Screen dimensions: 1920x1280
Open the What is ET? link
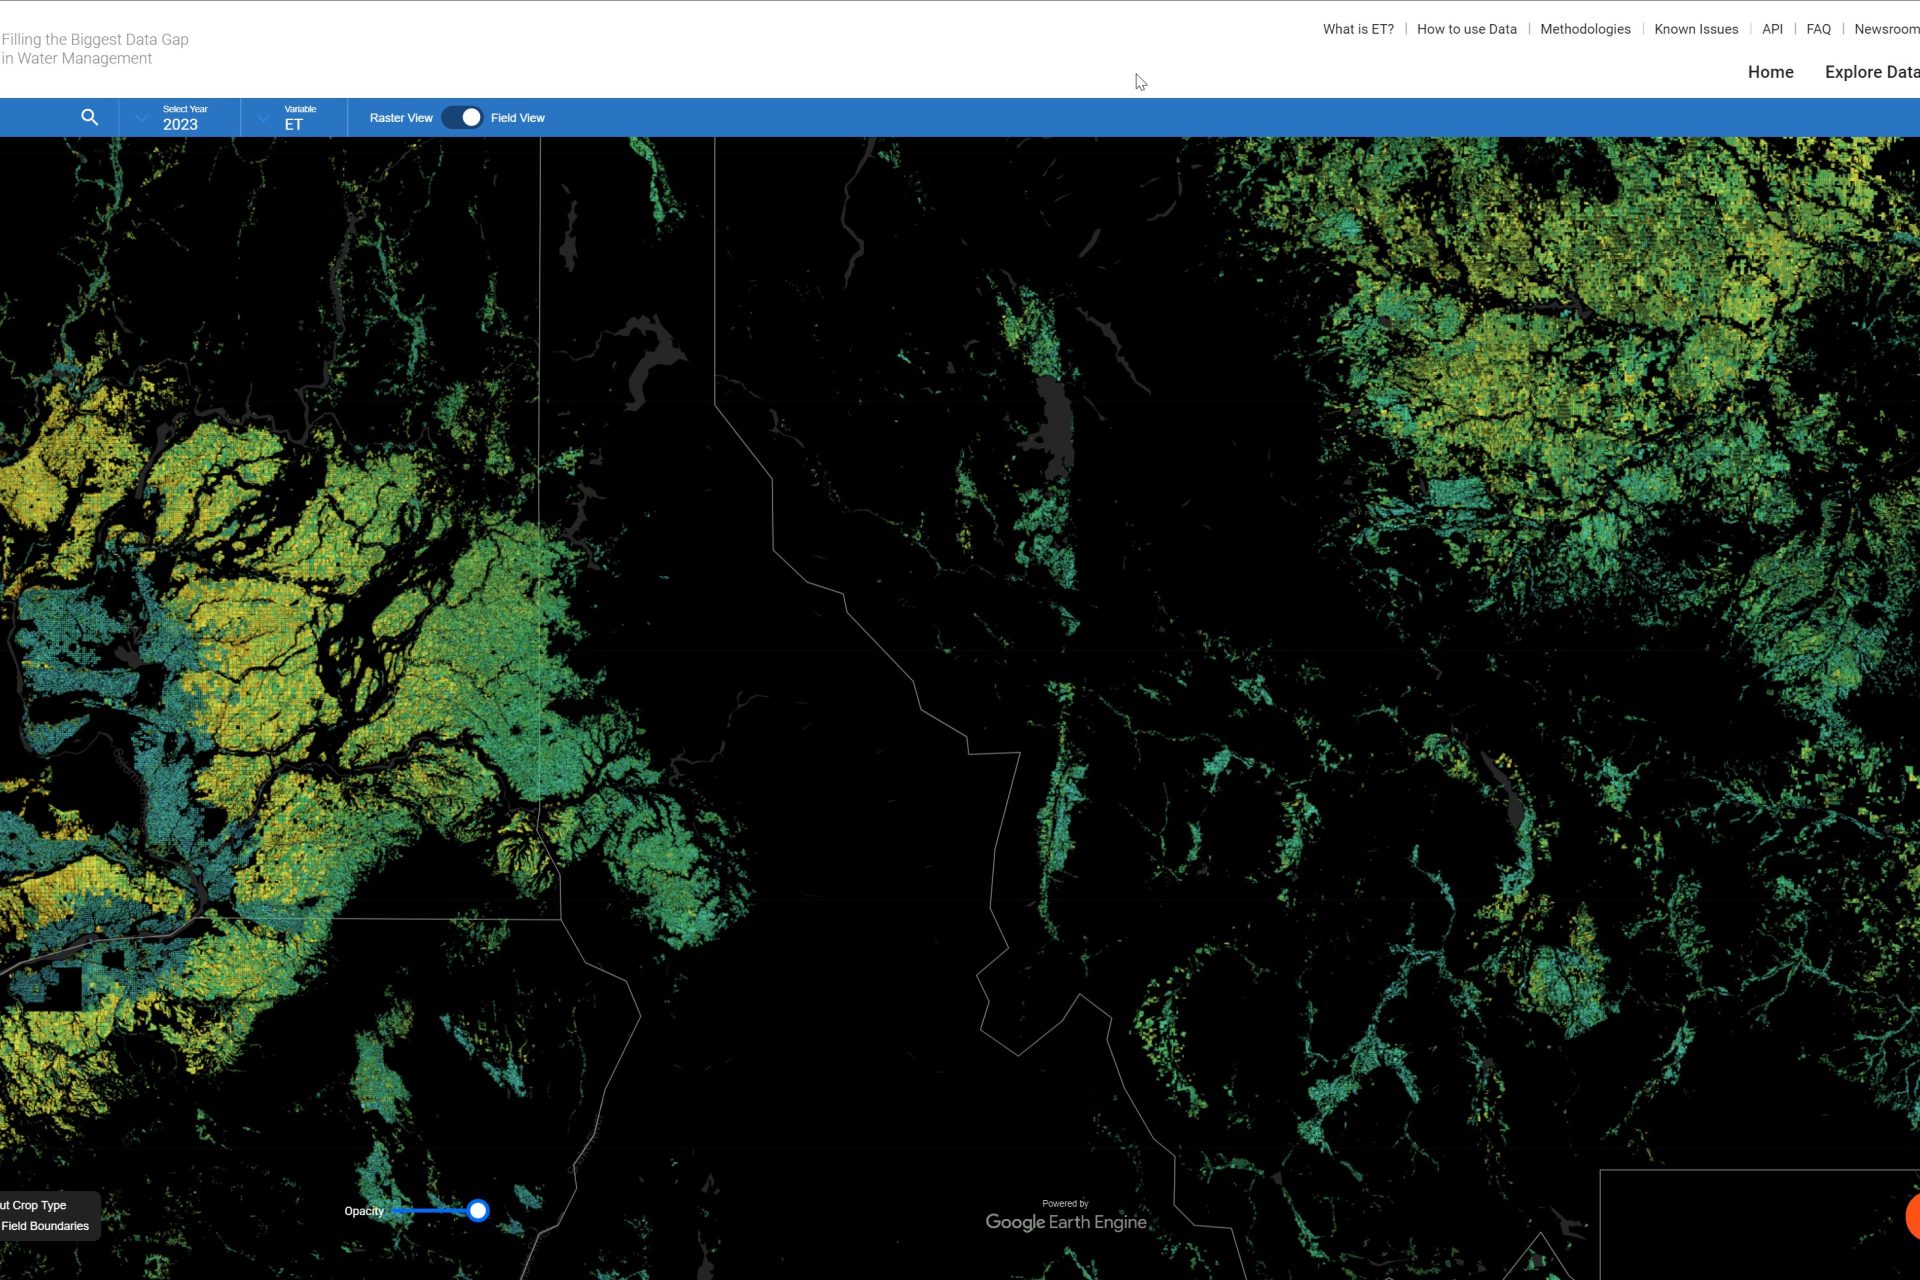tap(1357, 29)
